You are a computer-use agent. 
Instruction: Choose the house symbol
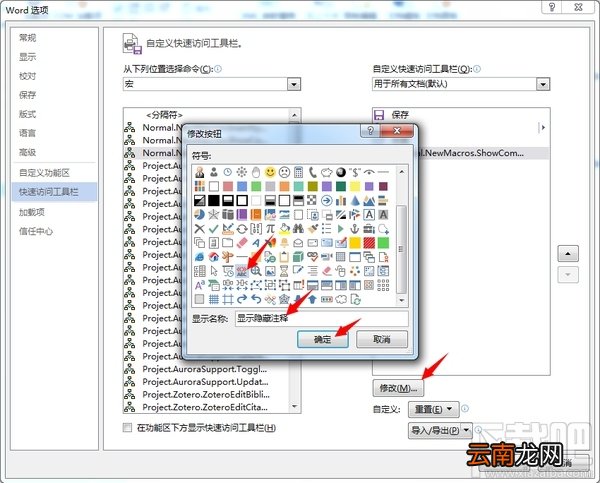point(214,257)
